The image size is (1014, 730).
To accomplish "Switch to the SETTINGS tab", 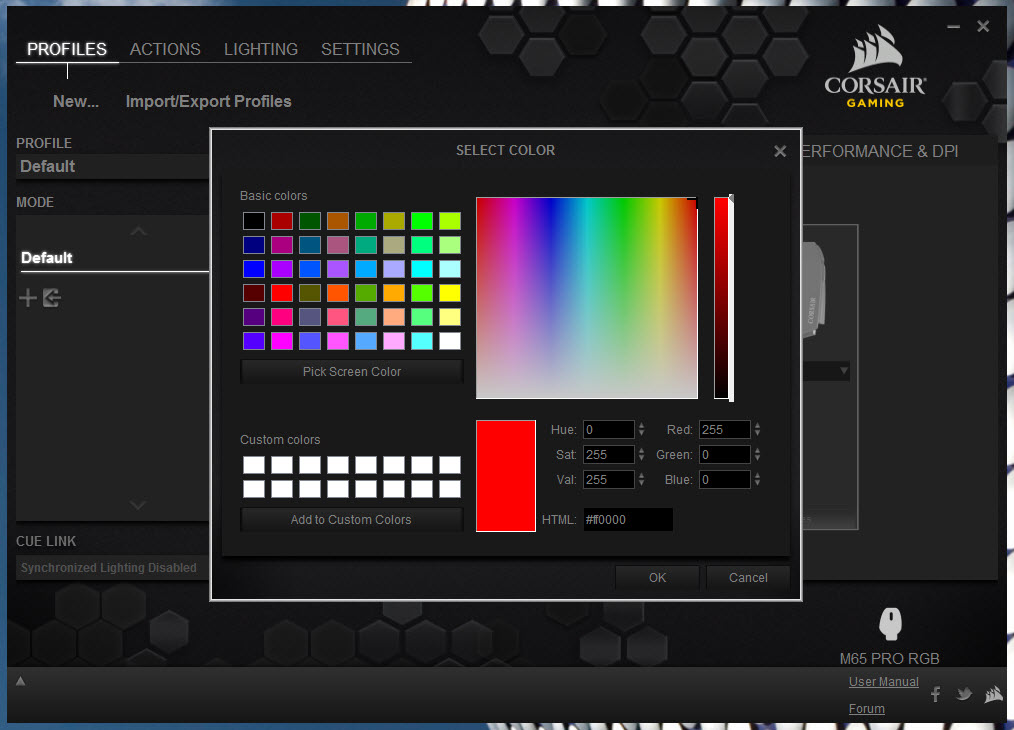I will (360, 49).
